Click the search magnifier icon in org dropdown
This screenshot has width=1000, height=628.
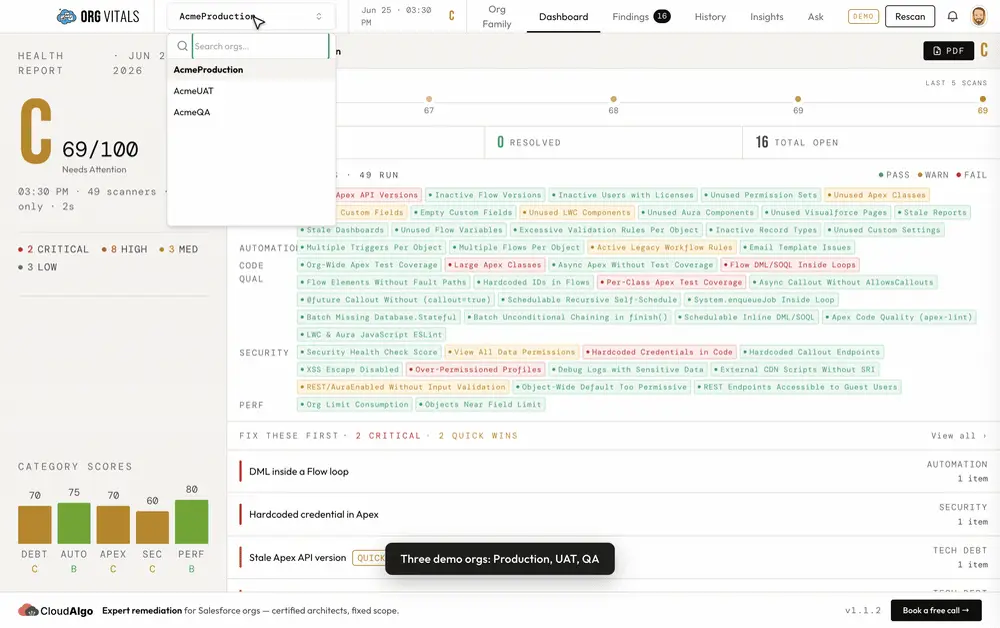[x=182, y=46]
